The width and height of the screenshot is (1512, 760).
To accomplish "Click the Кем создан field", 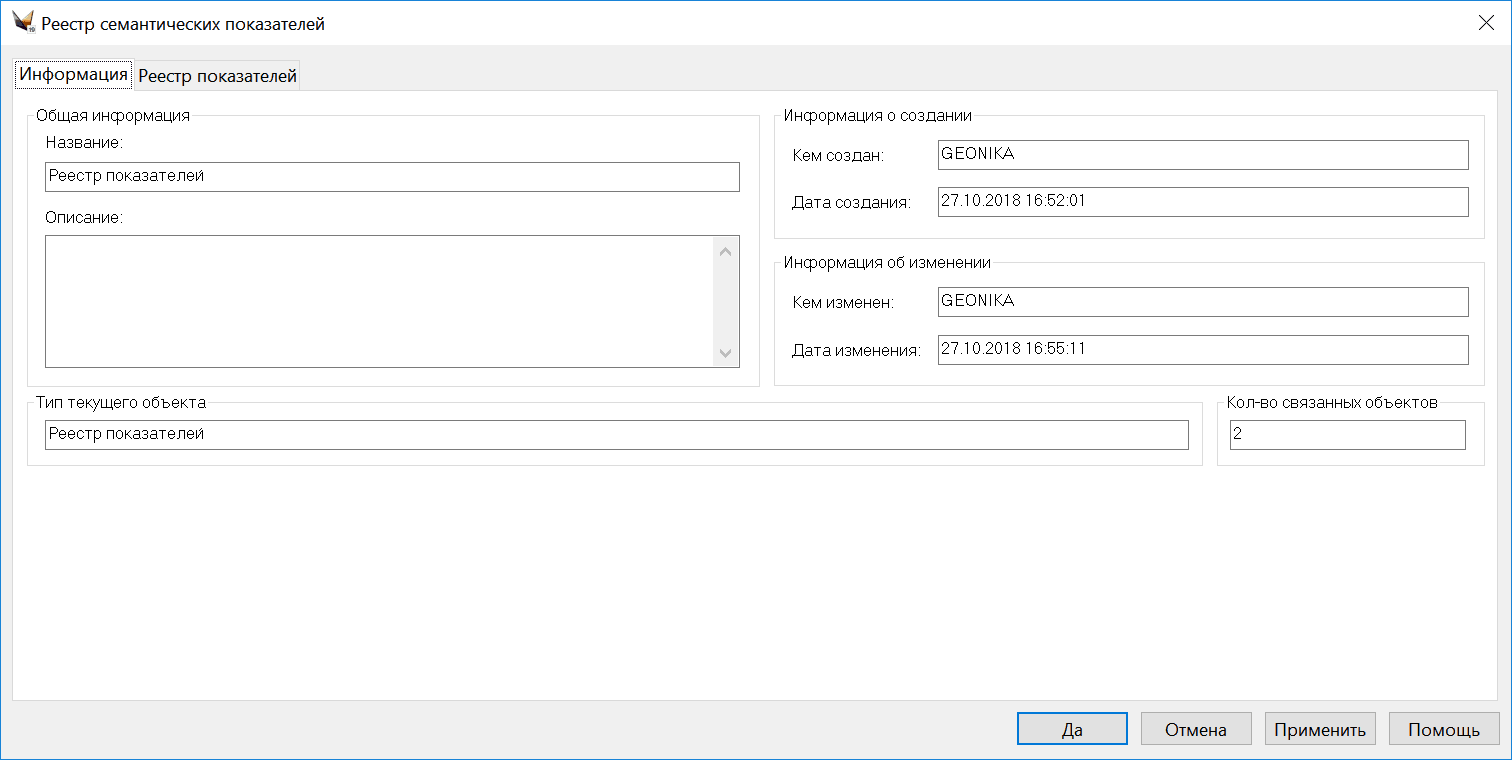I will (x=1202, y=155).
